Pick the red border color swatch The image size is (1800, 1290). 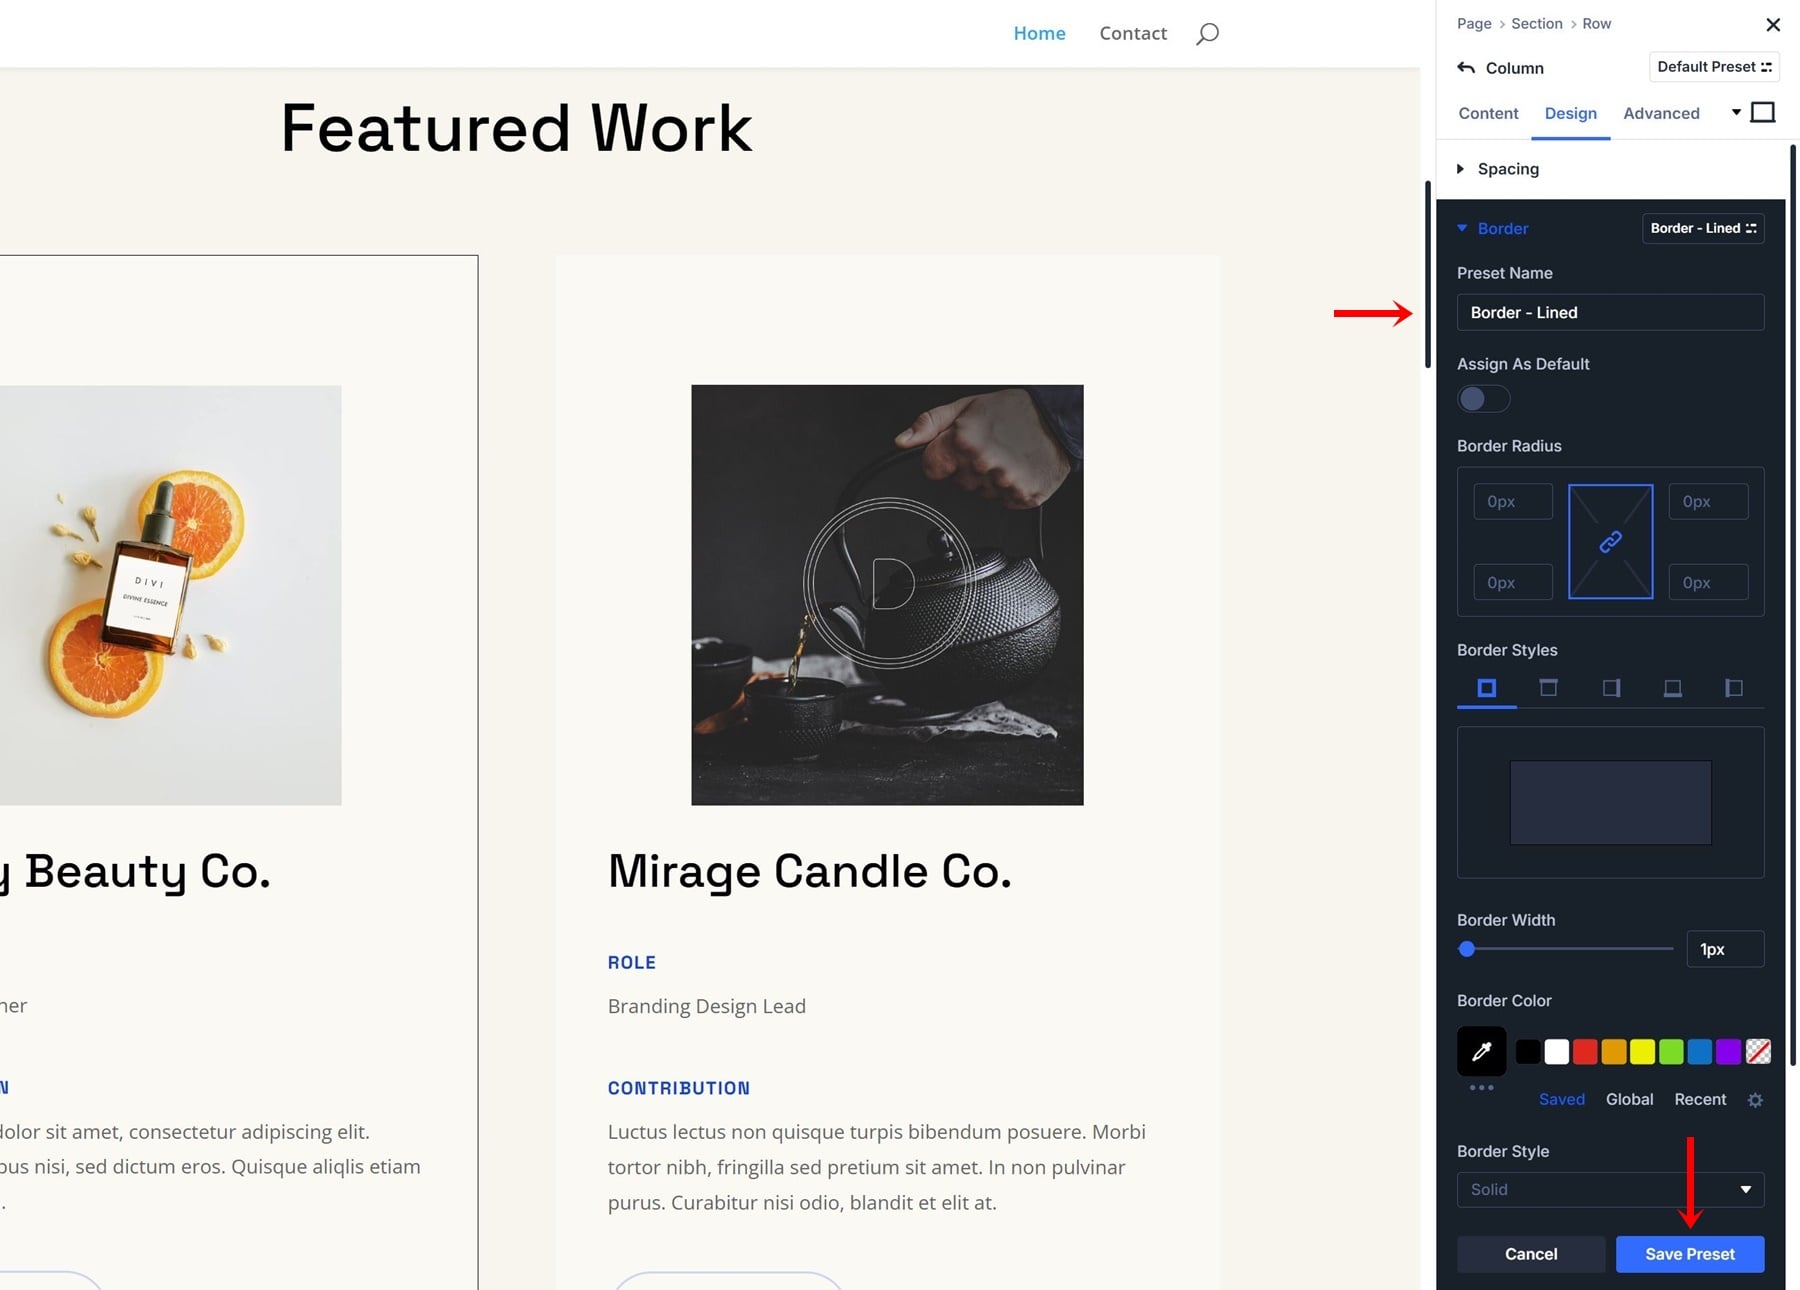point(1585,1052)
